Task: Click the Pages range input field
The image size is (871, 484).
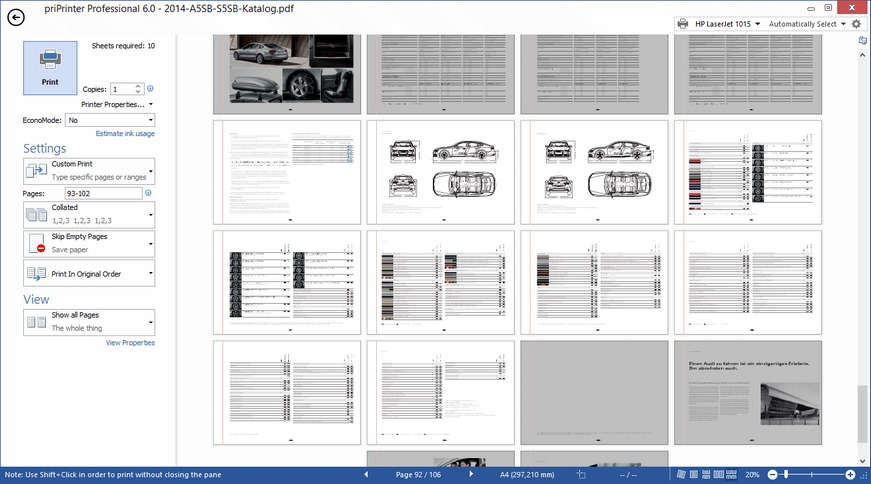Action: pos(102,193)
